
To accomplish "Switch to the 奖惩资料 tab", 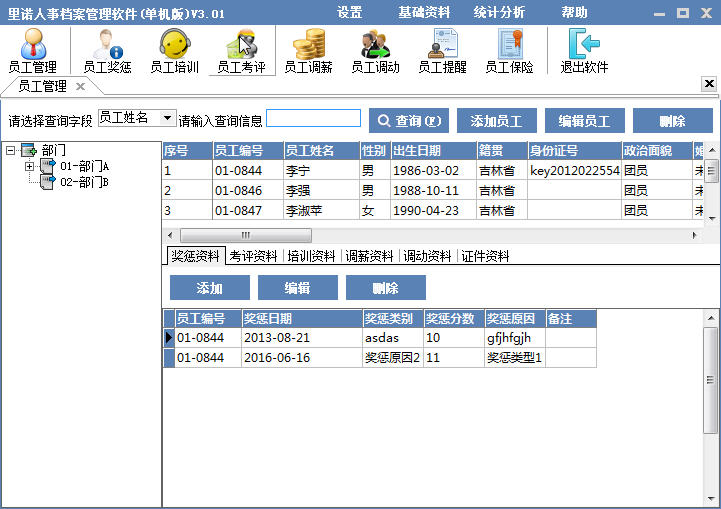I will tap(195, 256).
